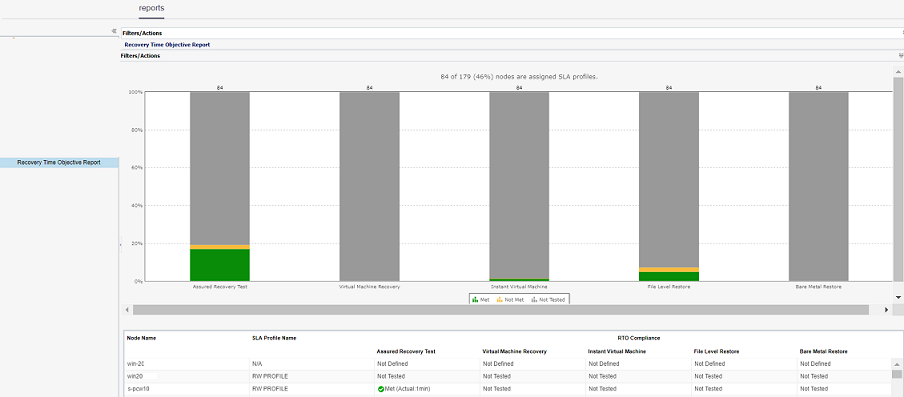The height and width of the screenshot is (397, 904).
Task: Click the horizontal scrollbar left arrow
Action: [127, 310]
